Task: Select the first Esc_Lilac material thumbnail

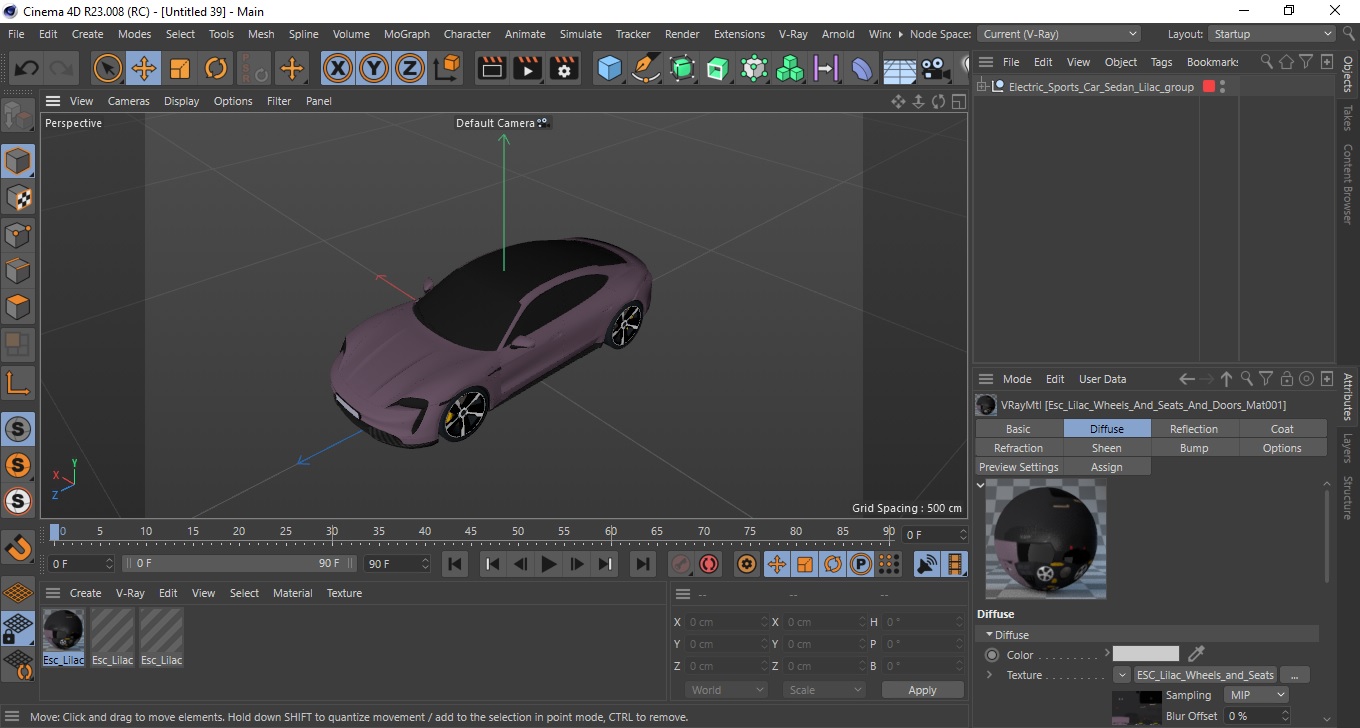Action: [63, 631]
